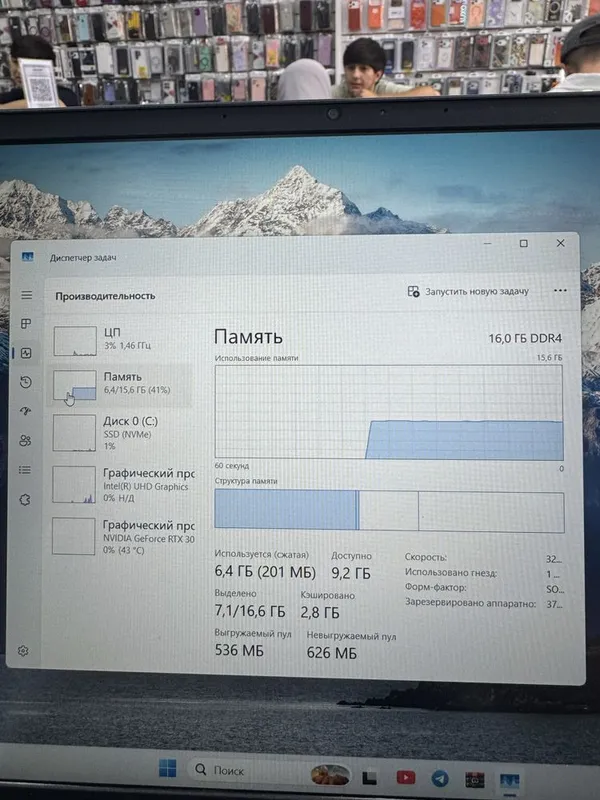Select the Processes icon in sidebar

pyautogui.click(x=26, y=323)
